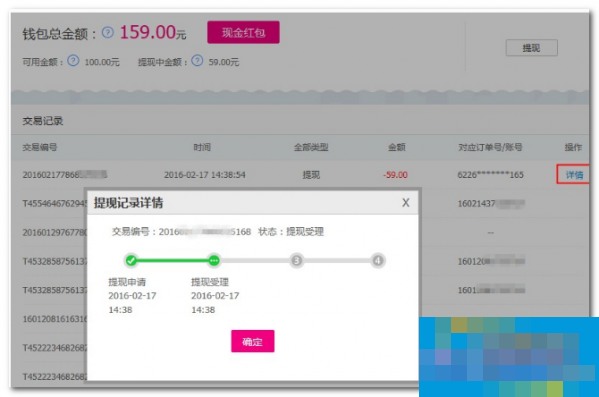Click the -59.00 amount cell

point(395,175)
